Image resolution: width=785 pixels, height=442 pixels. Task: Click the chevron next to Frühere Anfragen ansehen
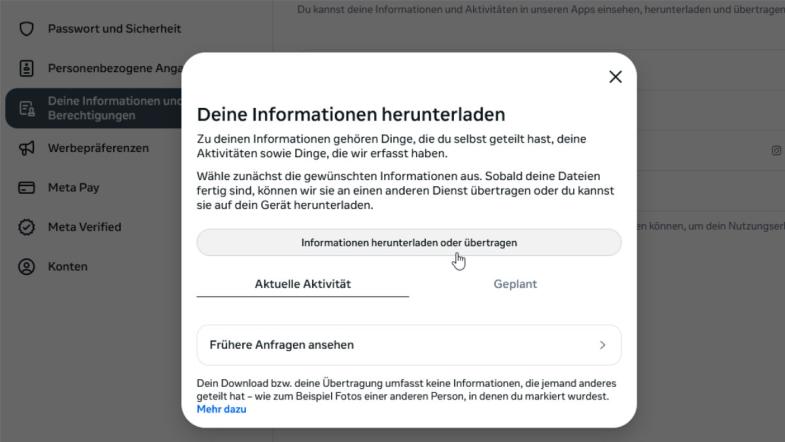click(x=602, y=345)
